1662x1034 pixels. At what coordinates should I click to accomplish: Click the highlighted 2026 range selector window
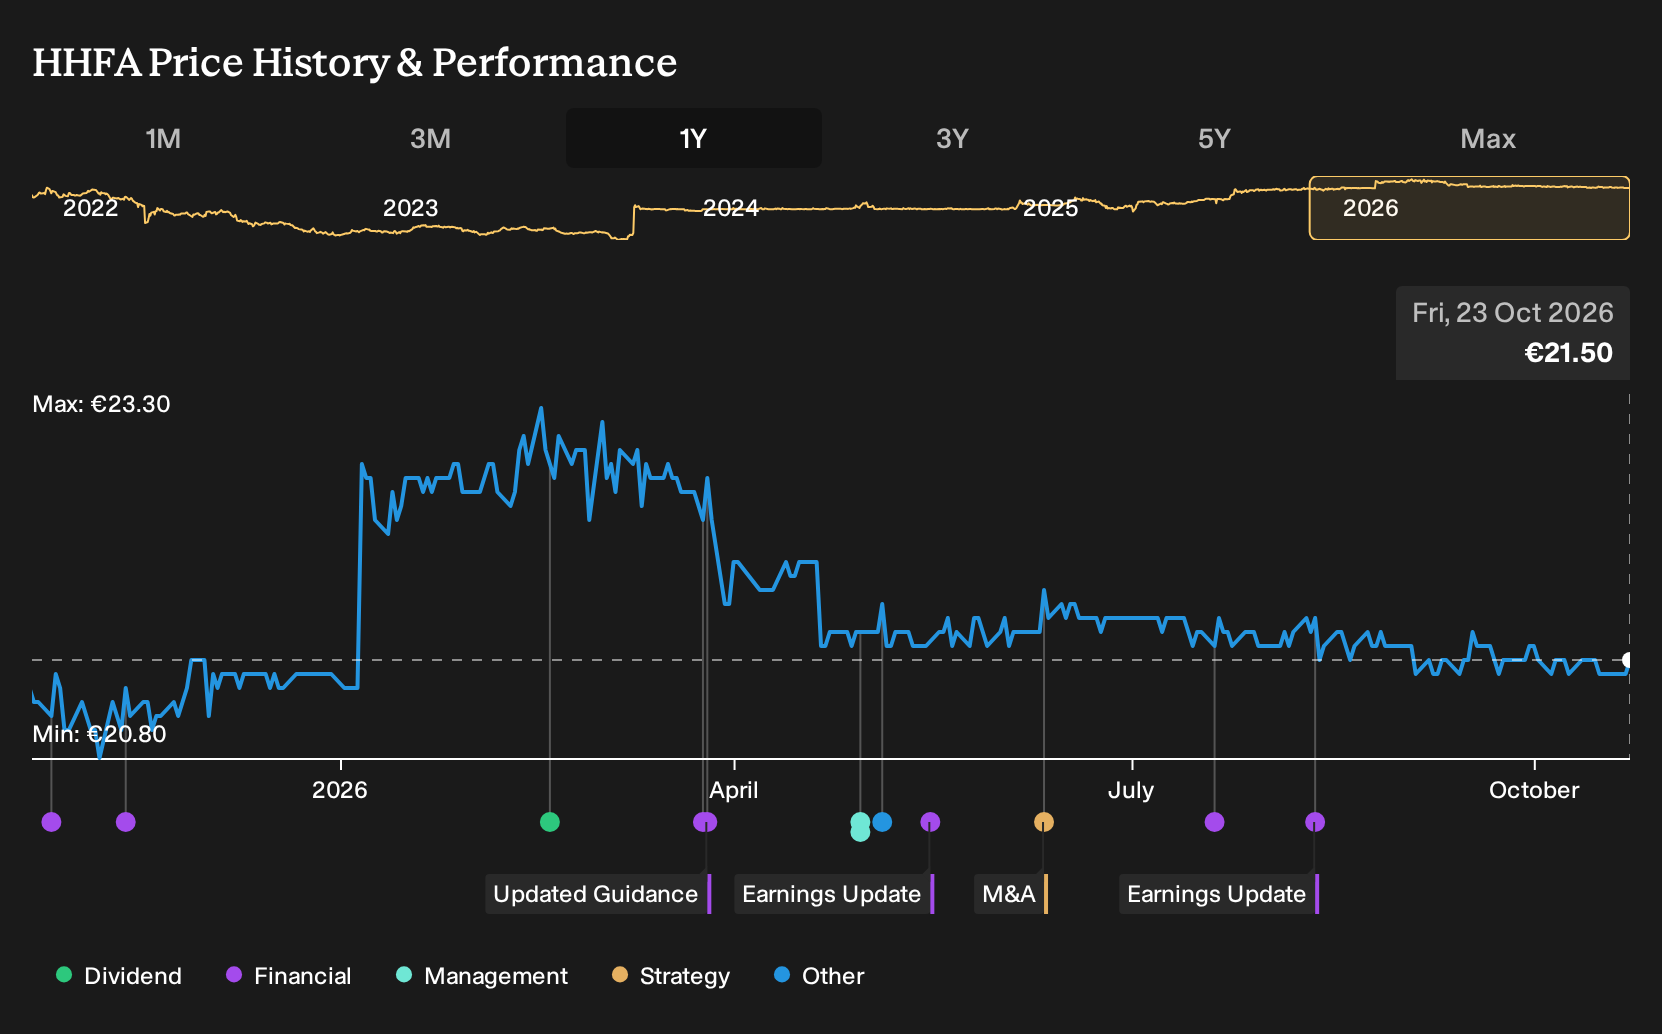coord(1469,208)
